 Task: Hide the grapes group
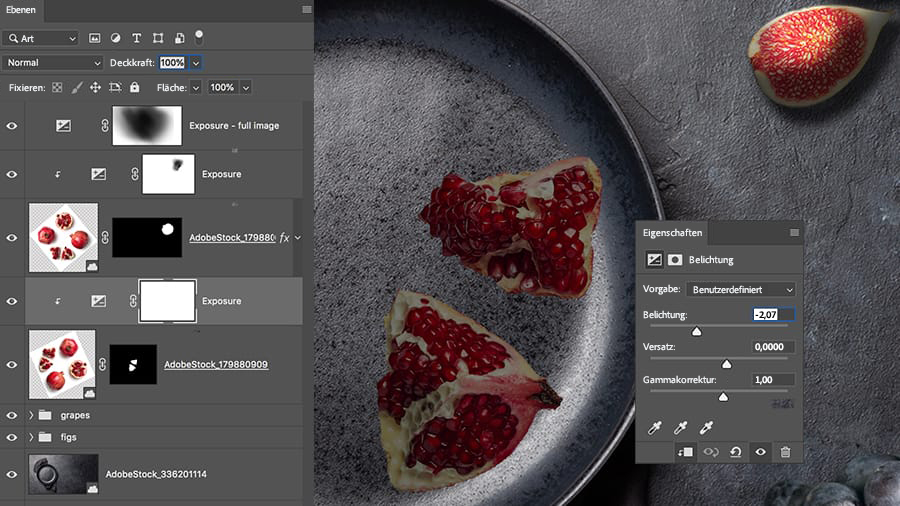[11, 415]
